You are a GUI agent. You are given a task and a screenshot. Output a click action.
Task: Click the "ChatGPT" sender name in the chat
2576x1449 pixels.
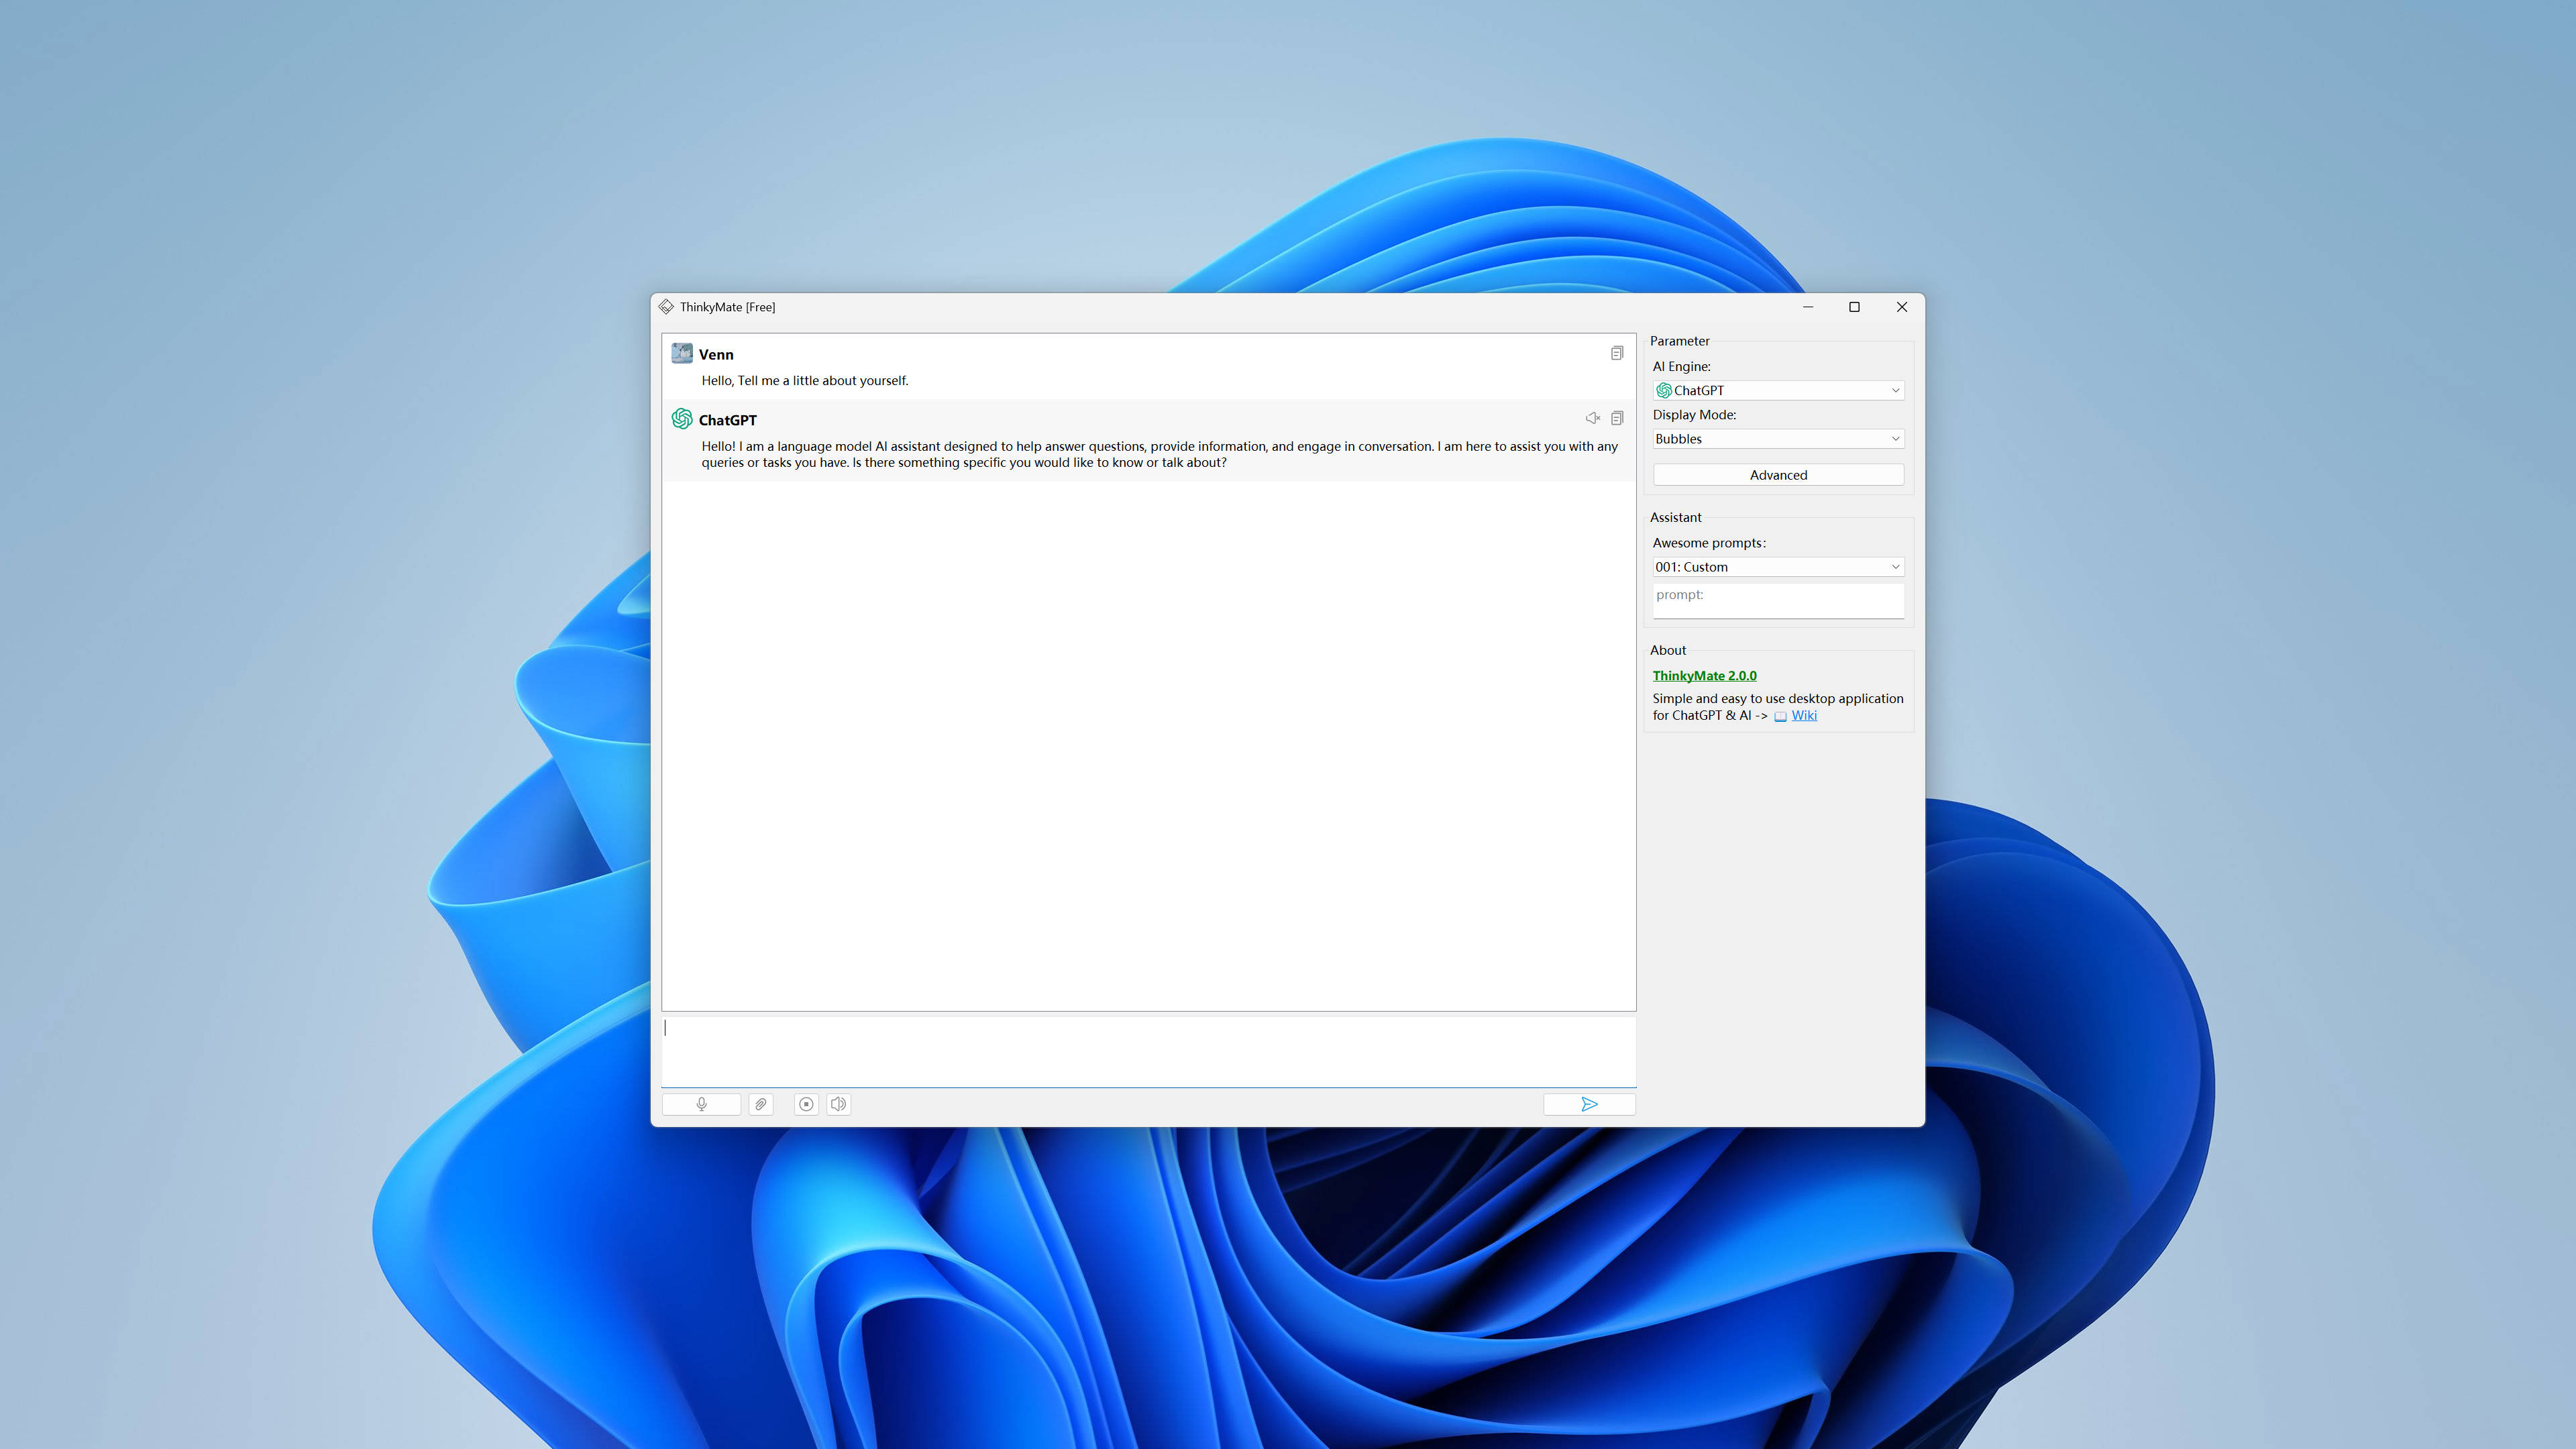click(x=728, y=420)
